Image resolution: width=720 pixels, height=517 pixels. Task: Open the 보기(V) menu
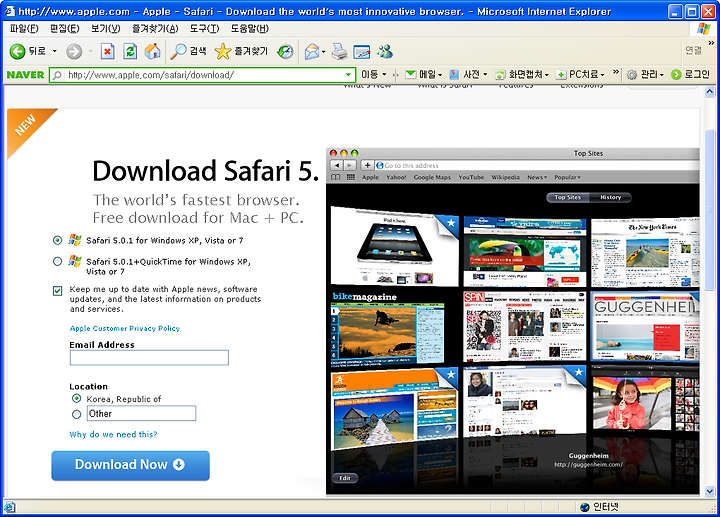[x=106, y=28]
